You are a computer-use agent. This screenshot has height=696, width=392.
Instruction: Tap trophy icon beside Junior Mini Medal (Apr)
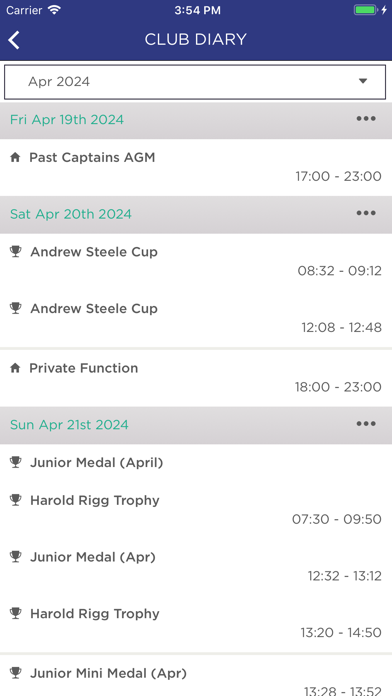click(x=16, y=673)
